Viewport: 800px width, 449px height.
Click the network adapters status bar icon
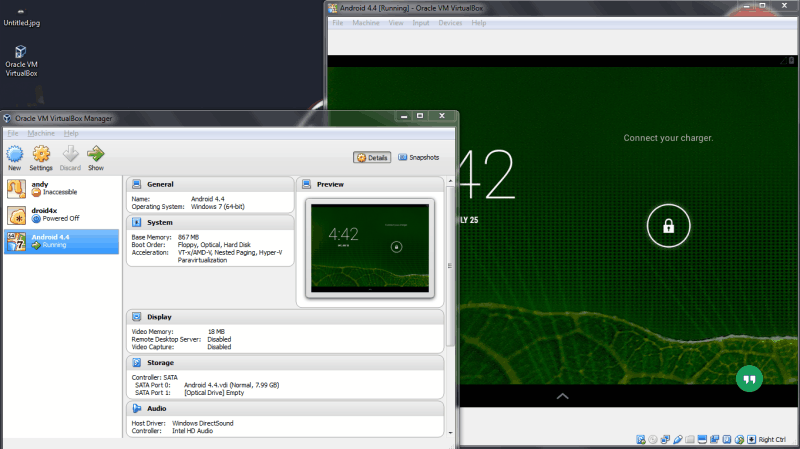[665, 439]
